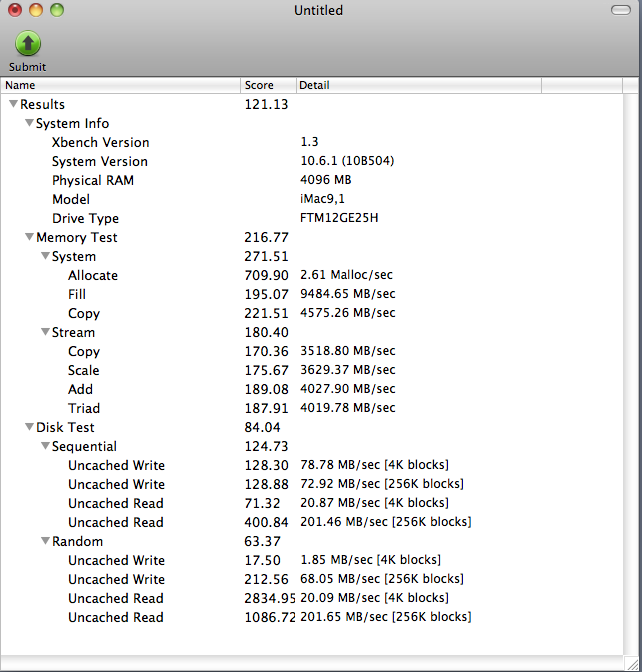Click detail value iMac9,1
This screenshot has width=642, height=672.
point(322,199)
